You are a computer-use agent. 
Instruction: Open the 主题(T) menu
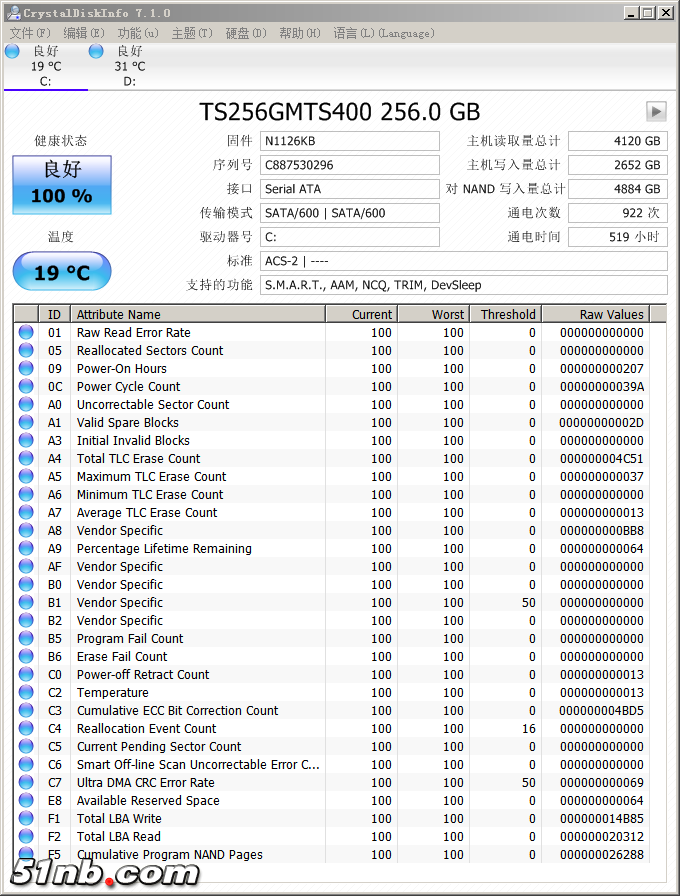192,33
